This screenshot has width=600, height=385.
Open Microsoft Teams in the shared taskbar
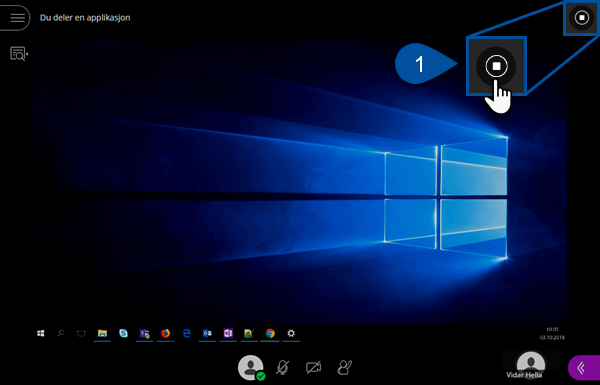pyautogui.click(x=144, y=334)
